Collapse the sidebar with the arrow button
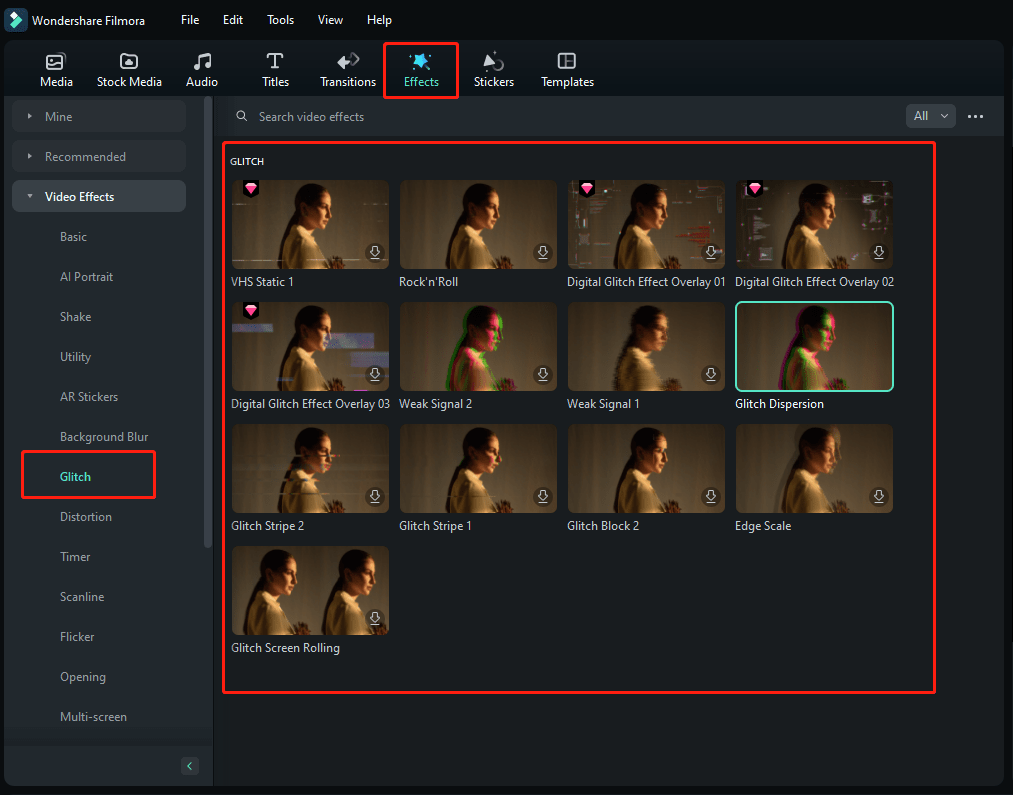 [189, 765]
